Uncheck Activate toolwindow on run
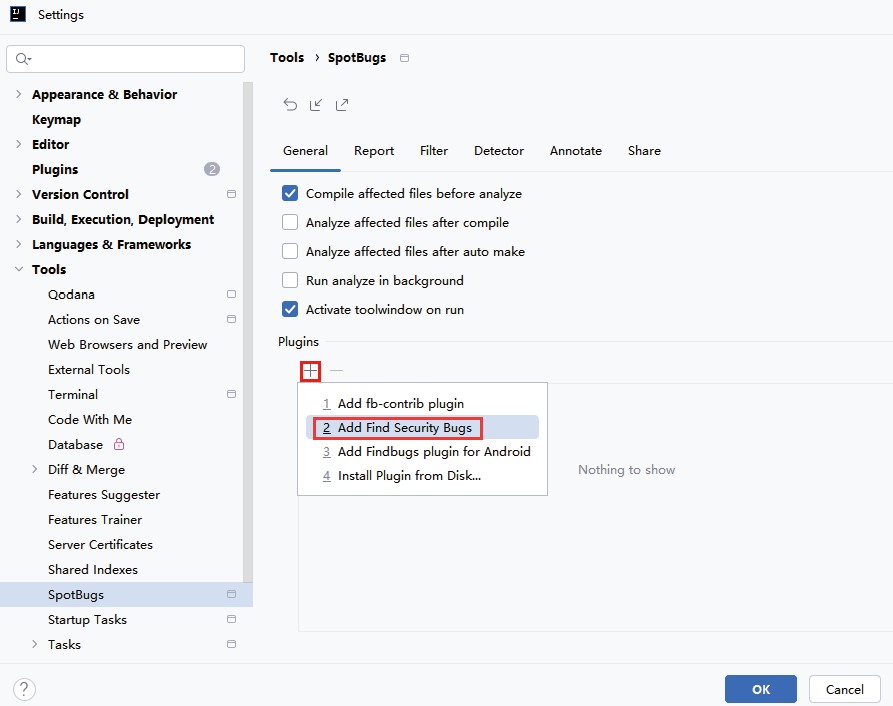The image size is (893, 706). pos(290,310)
